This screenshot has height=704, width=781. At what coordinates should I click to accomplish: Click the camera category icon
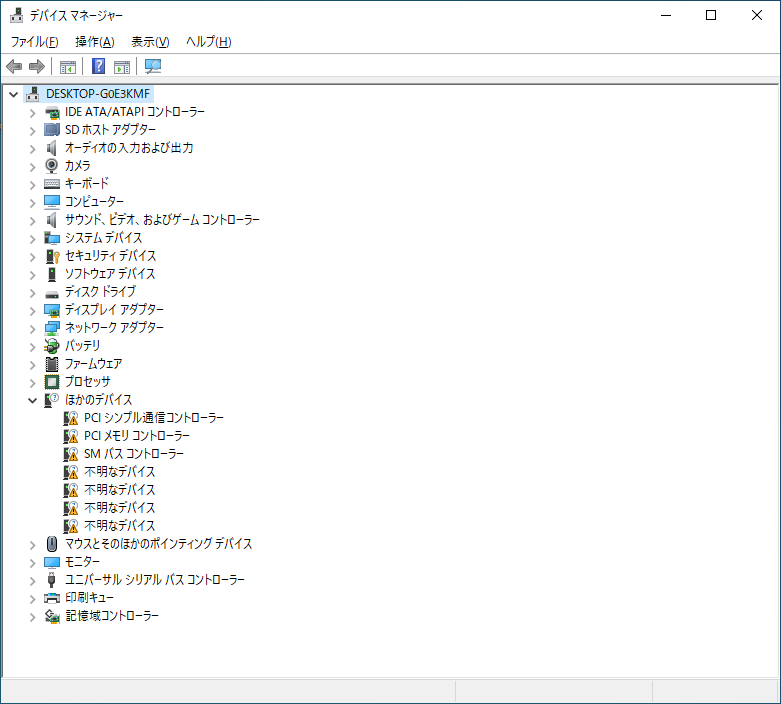click(x=52, y=166)
